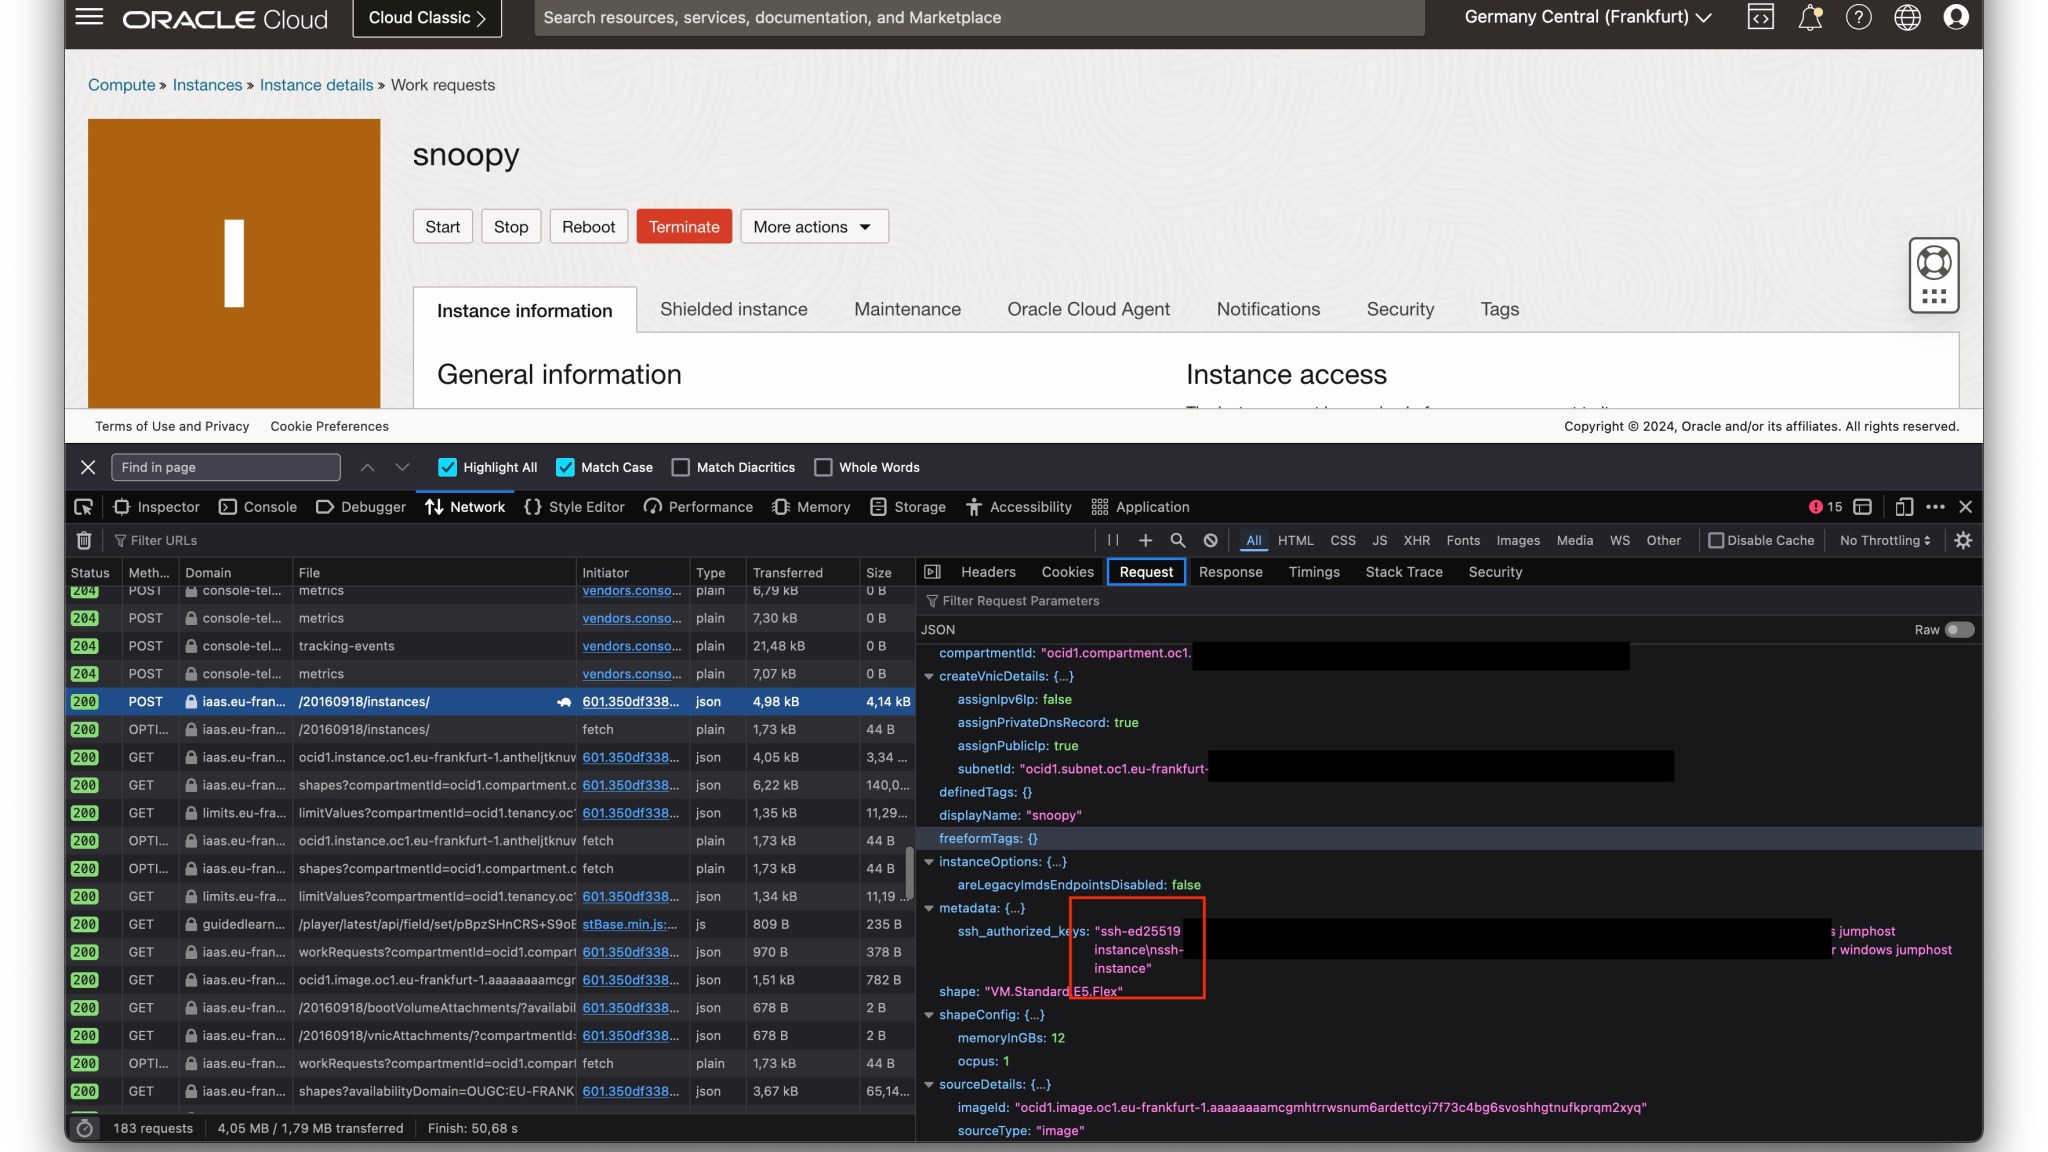Viewport: 2048px width, 1152px height.
Task: Jump to next find result arrow
Action: [x=402, y=467]
